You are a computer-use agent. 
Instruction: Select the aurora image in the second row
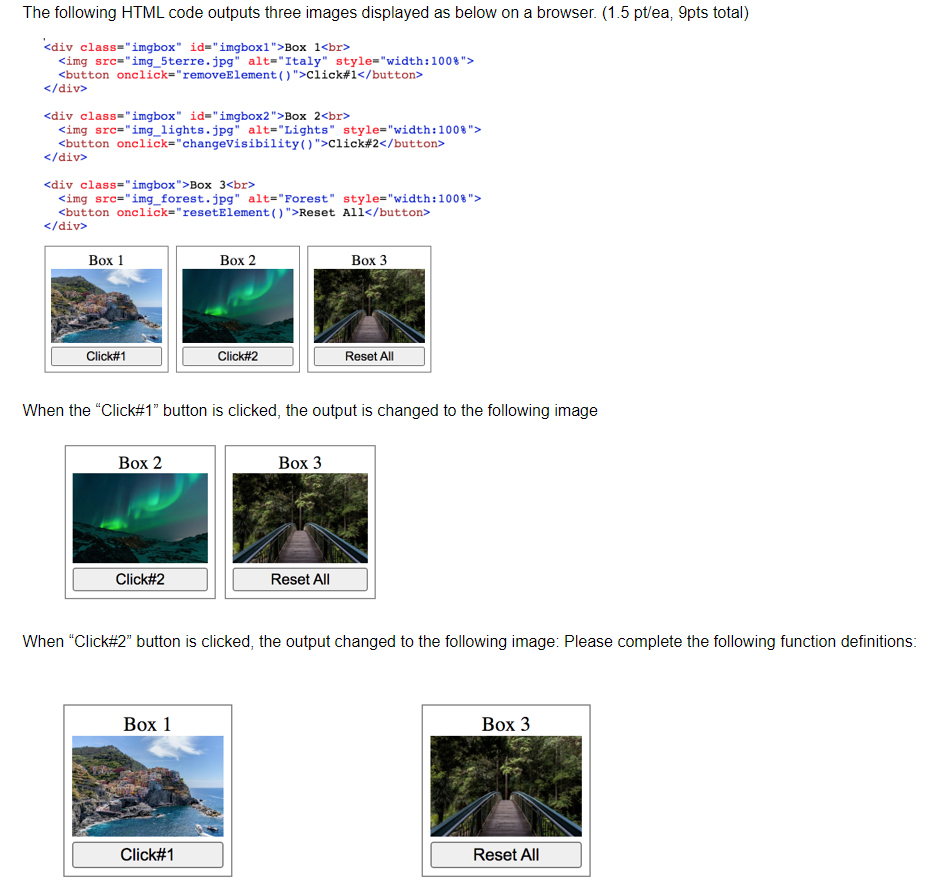click(139, 517)
